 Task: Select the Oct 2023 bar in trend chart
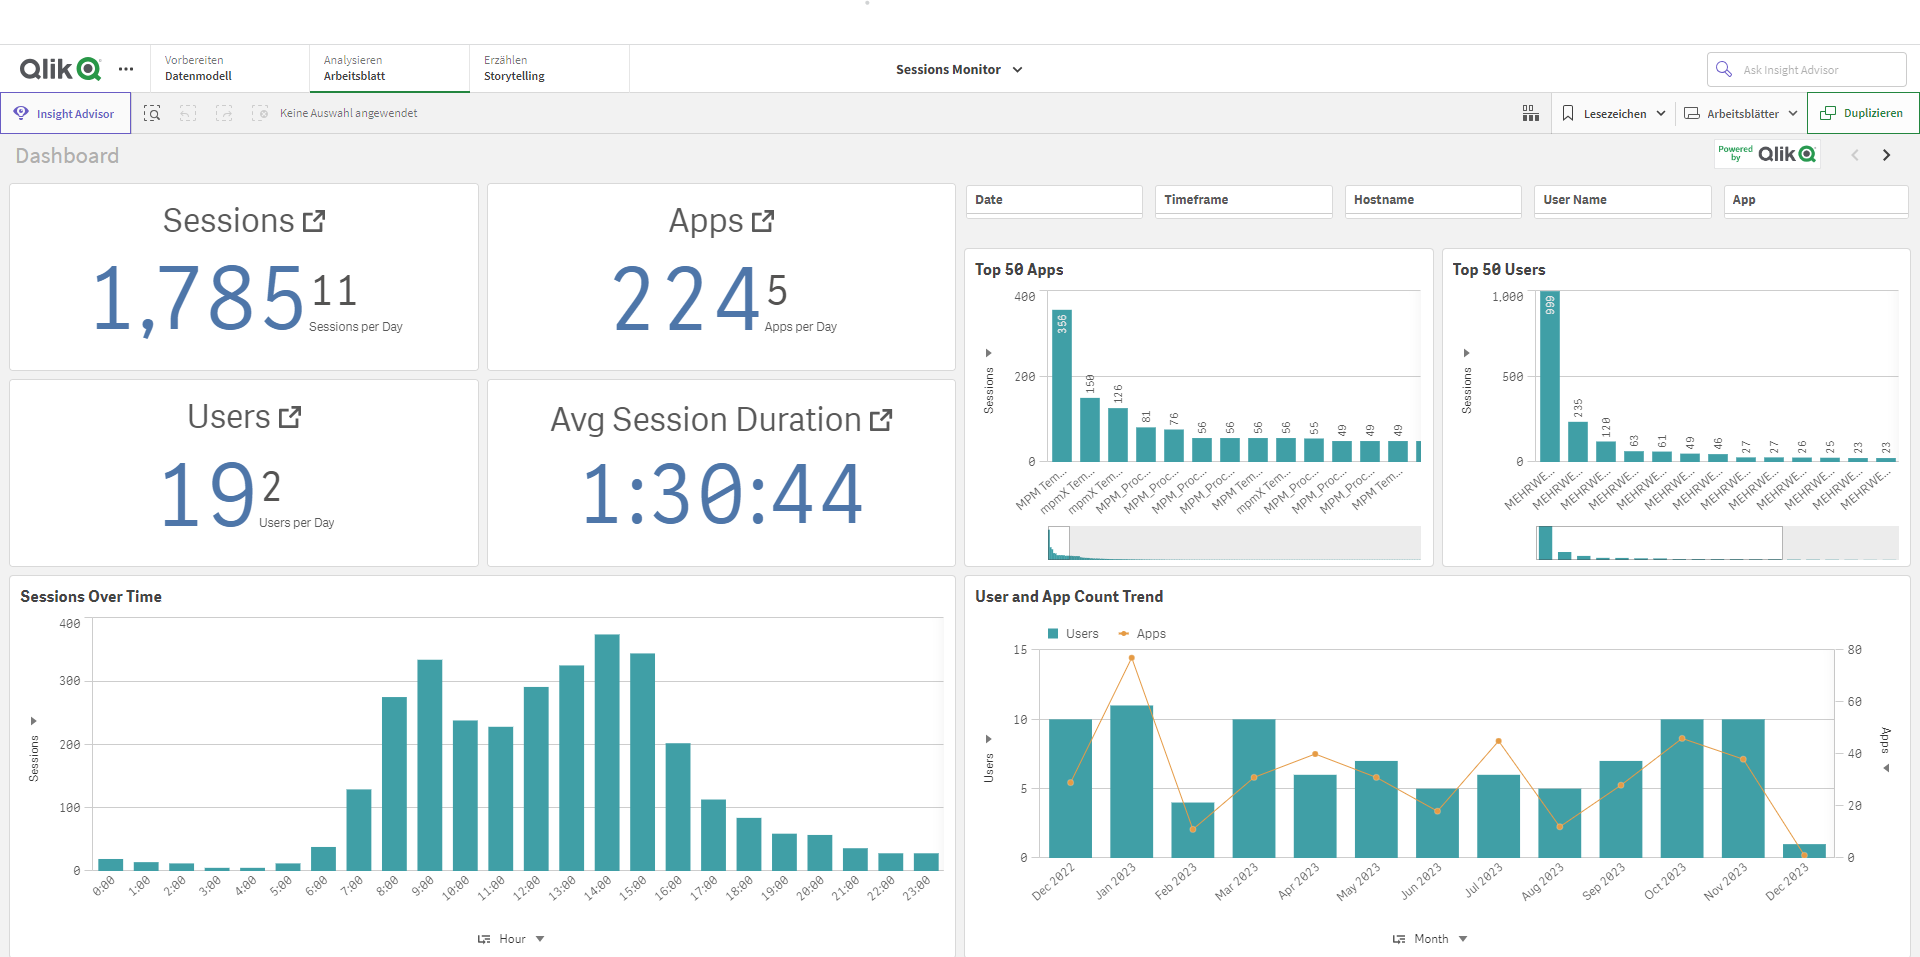click(1681, 788)
